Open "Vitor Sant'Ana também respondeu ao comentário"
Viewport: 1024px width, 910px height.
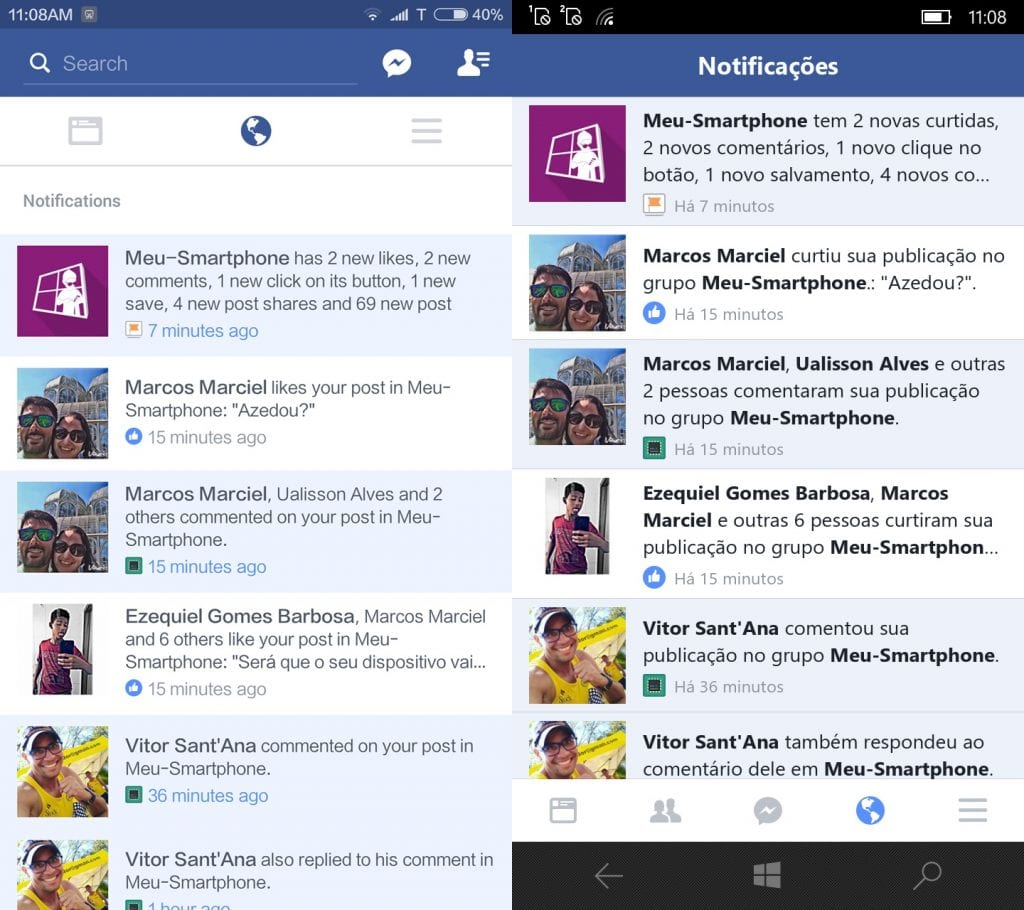768,745
